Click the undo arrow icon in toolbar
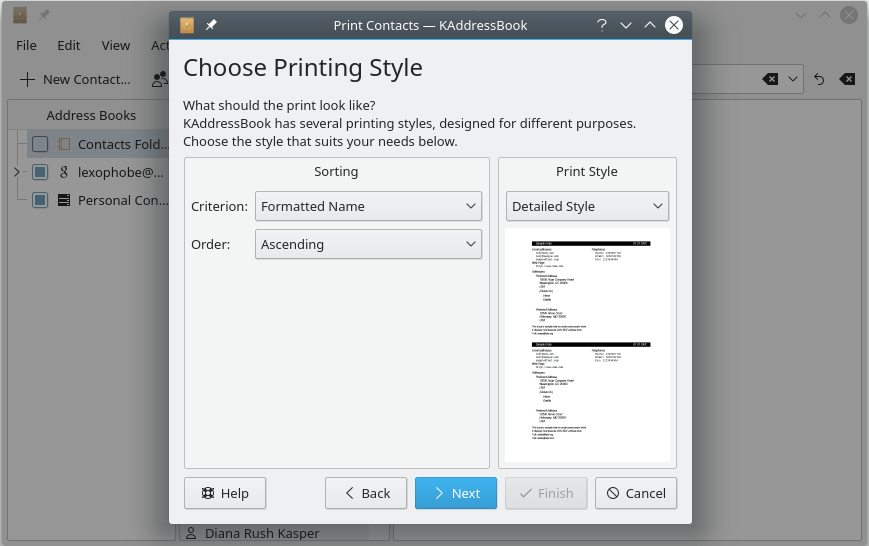The image size is (869, 546). (x=820, y=79)
